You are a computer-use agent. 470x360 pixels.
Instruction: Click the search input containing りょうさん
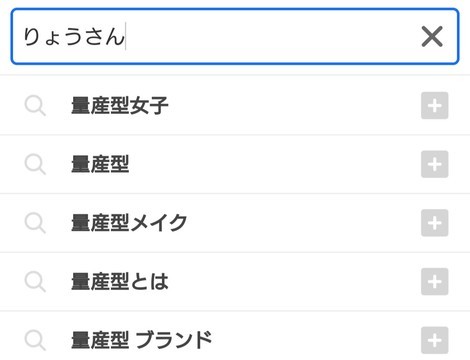tap(235, 36)
